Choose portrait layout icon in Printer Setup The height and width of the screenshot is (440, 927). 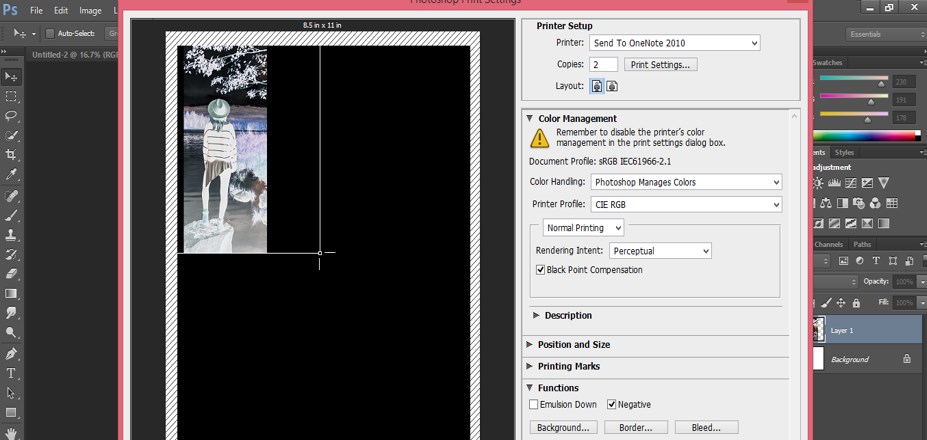coord(597,86)
